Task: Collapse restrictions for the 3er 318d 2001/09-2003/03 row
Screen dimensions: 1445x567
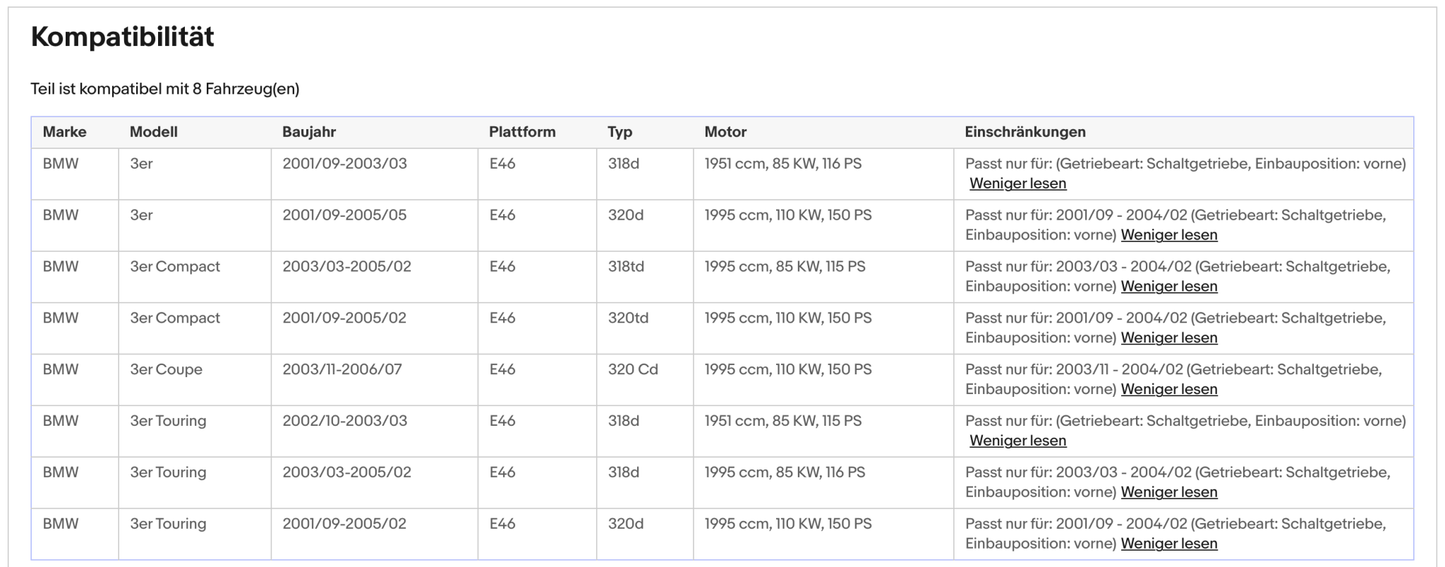Action: pos(1017,184)
